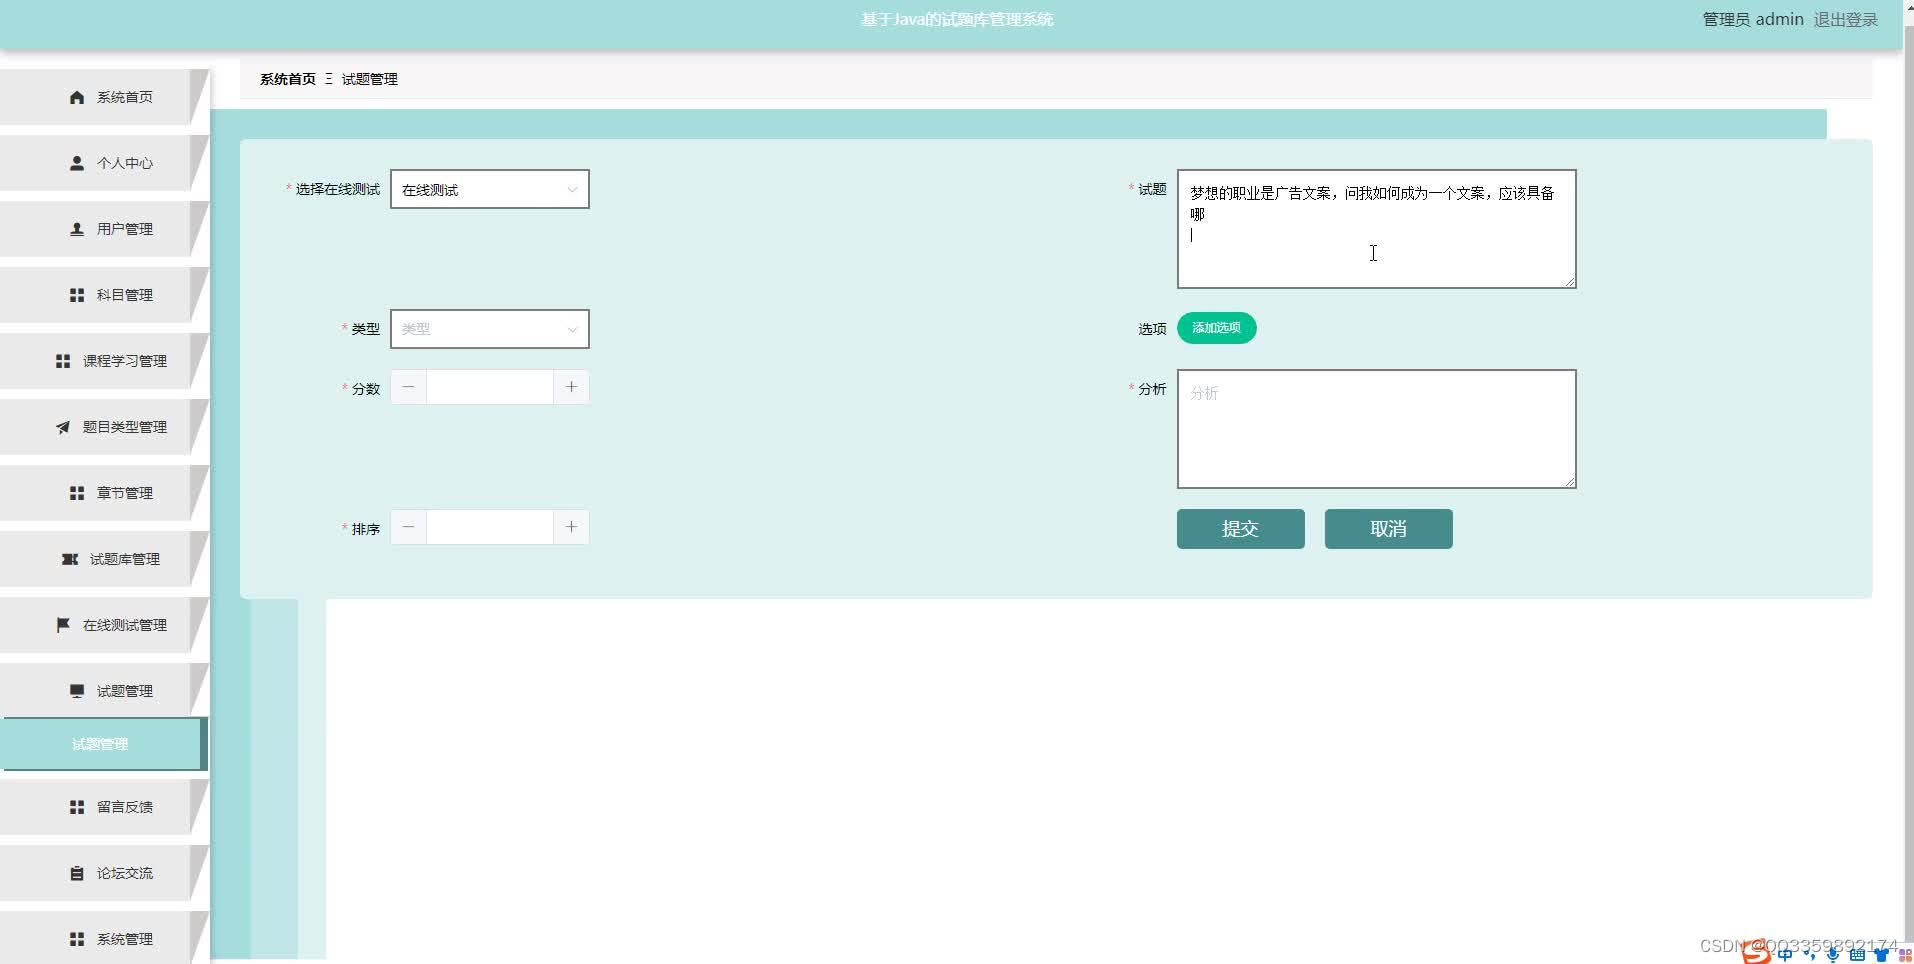Click the clipboard icon beside 论坛交流
This screenshot has height=964, width=1914.
[77, 873]
